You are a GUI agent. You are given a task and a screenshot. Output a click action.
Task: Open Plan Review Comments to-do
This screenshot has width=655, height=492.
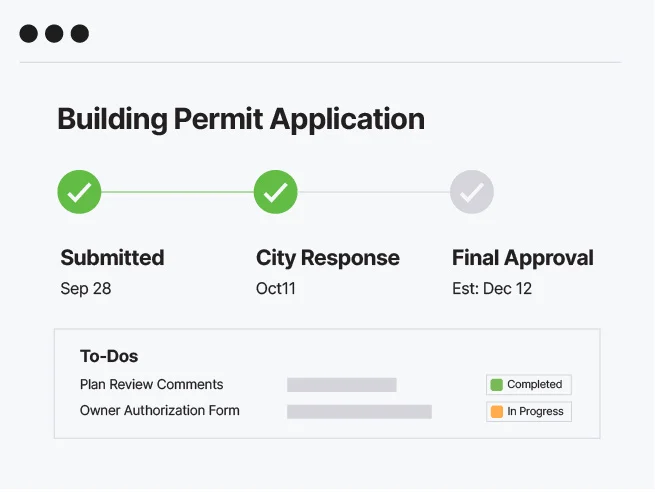pyautogui.click(x=151, y=385)
